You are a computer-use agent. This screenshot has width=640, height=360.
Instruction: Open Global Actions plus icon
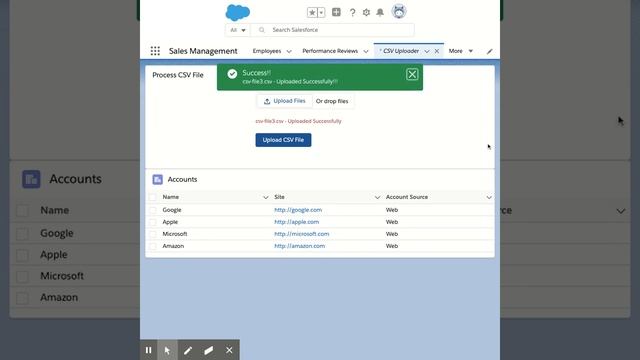[336, 12]
